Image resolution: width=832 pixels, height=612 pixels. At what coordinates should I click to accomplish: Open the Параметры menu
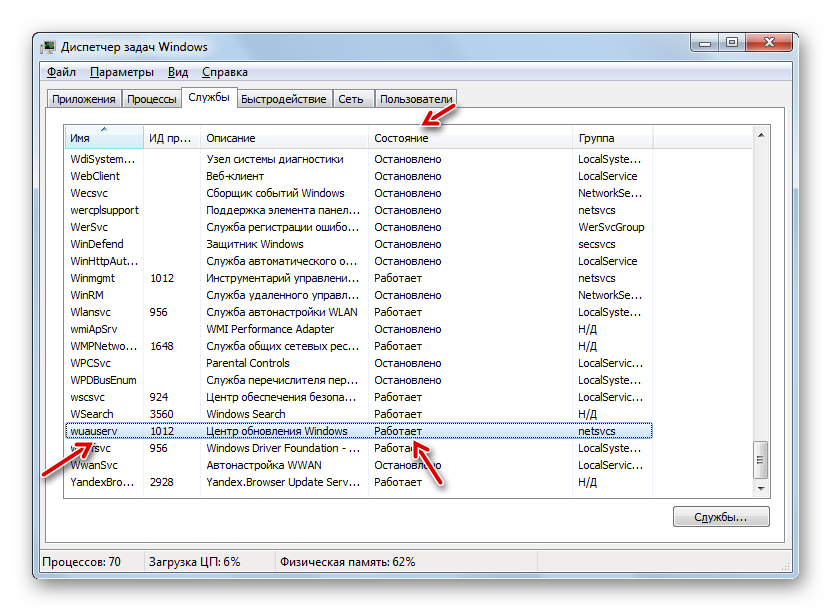tap(121, 72)
